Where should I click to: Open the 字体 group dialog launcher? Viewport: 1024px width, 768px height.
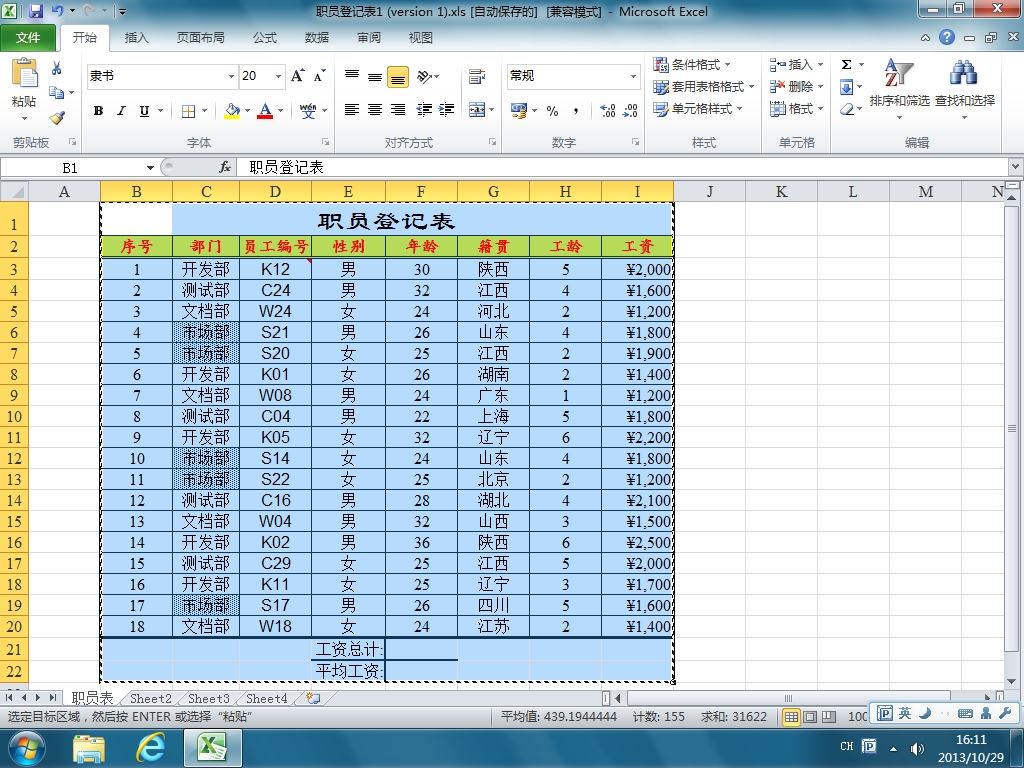(325, 142)
